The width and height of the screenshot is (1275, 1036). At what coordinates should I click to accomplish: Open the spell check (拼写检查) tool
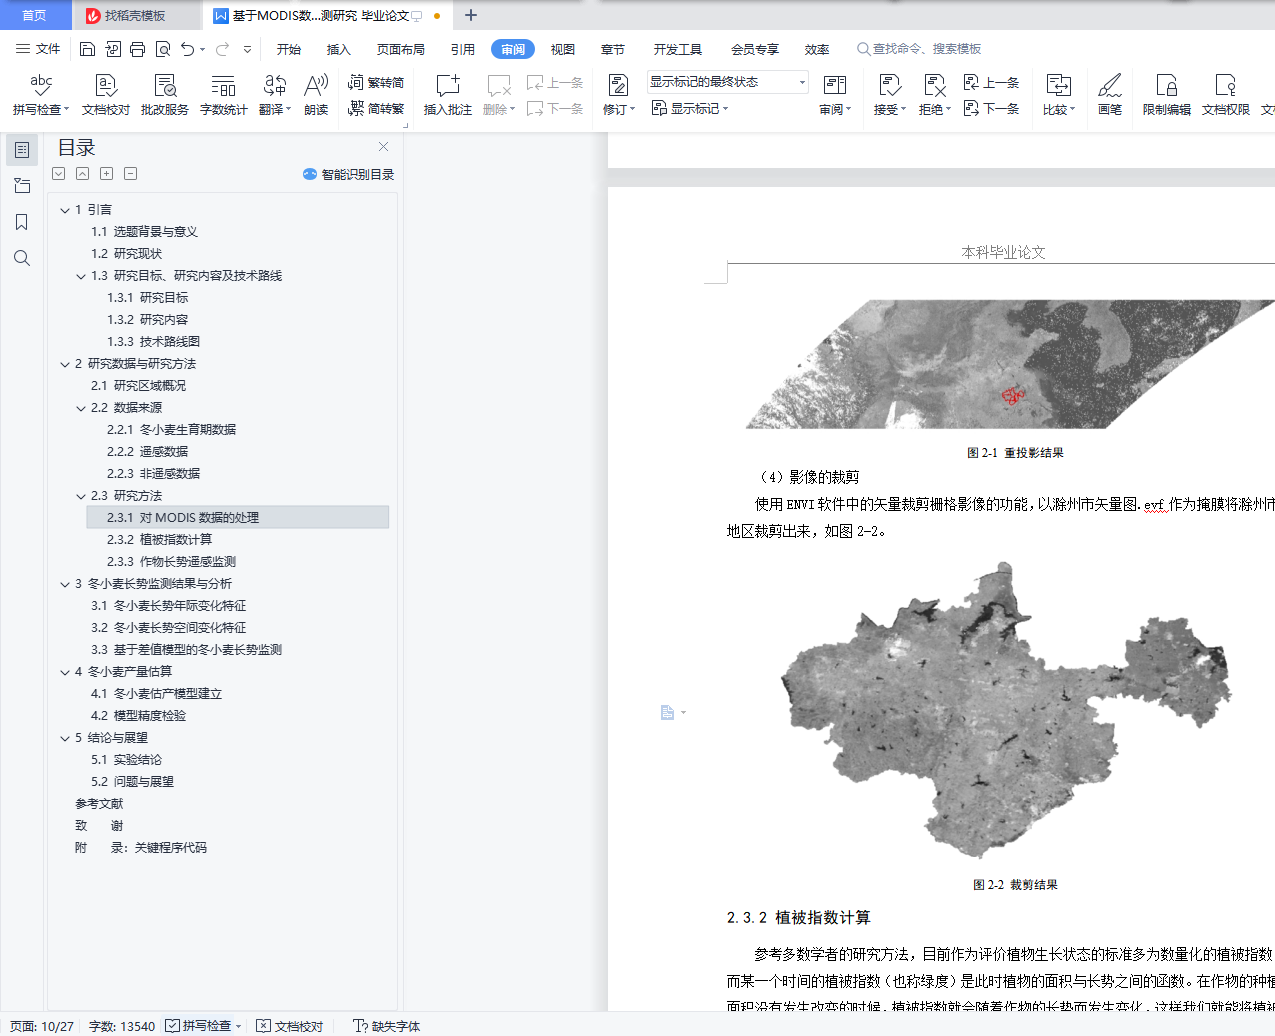(x=41, y=94)
